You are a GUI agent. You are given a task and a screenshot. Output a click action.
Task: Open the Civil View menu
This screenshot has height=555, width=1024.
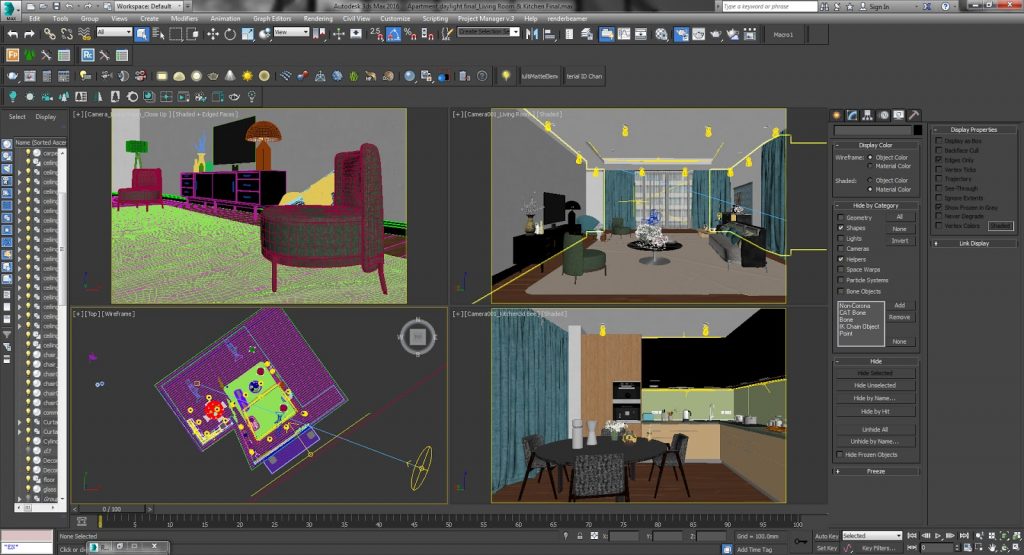(357, 18)
